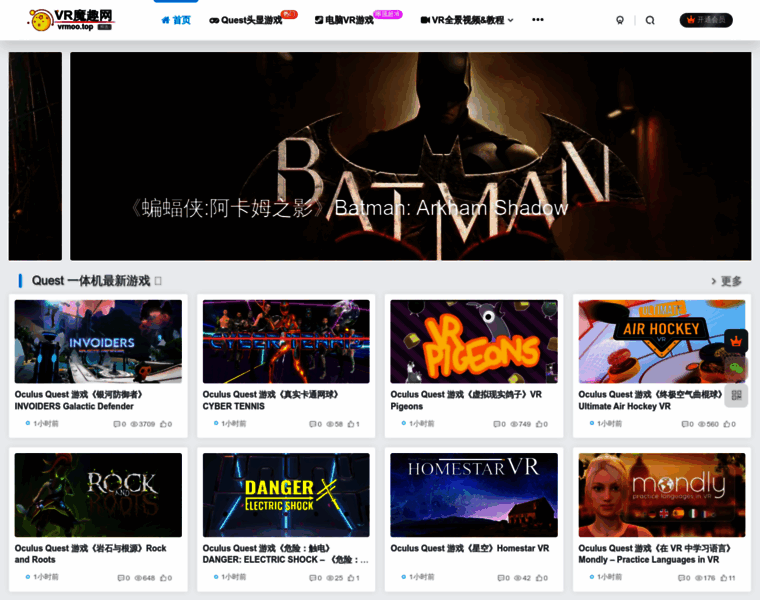Open the search magnifier icon
This screenshot has width=760, height=600.
(x=650, y=20)
